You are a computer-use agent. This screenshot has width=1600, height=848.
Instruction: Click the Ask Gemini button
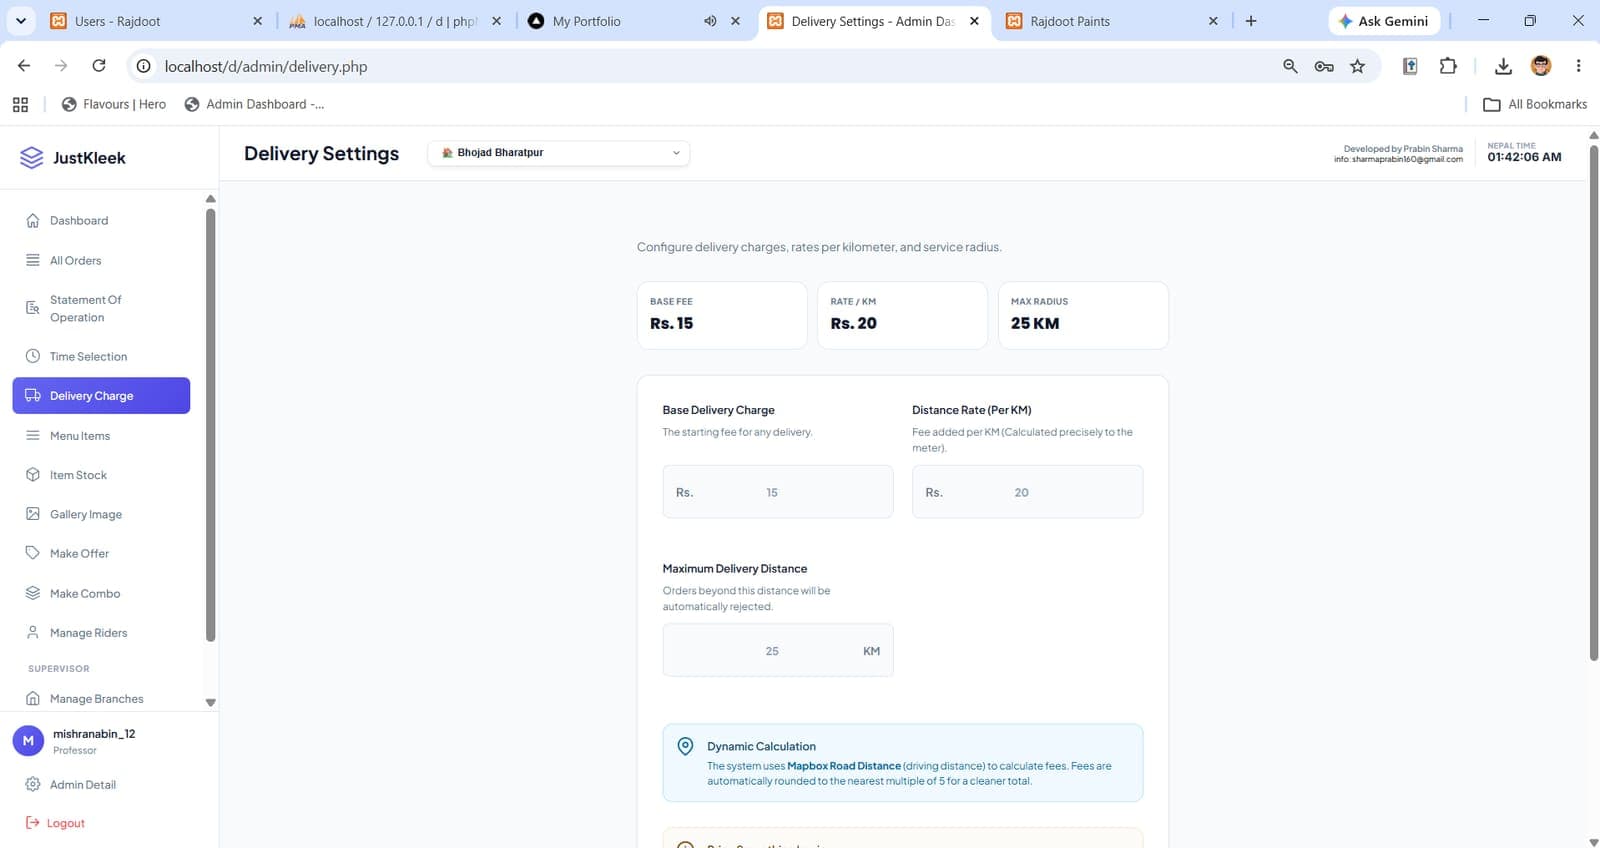click(x=1384, y=21)
